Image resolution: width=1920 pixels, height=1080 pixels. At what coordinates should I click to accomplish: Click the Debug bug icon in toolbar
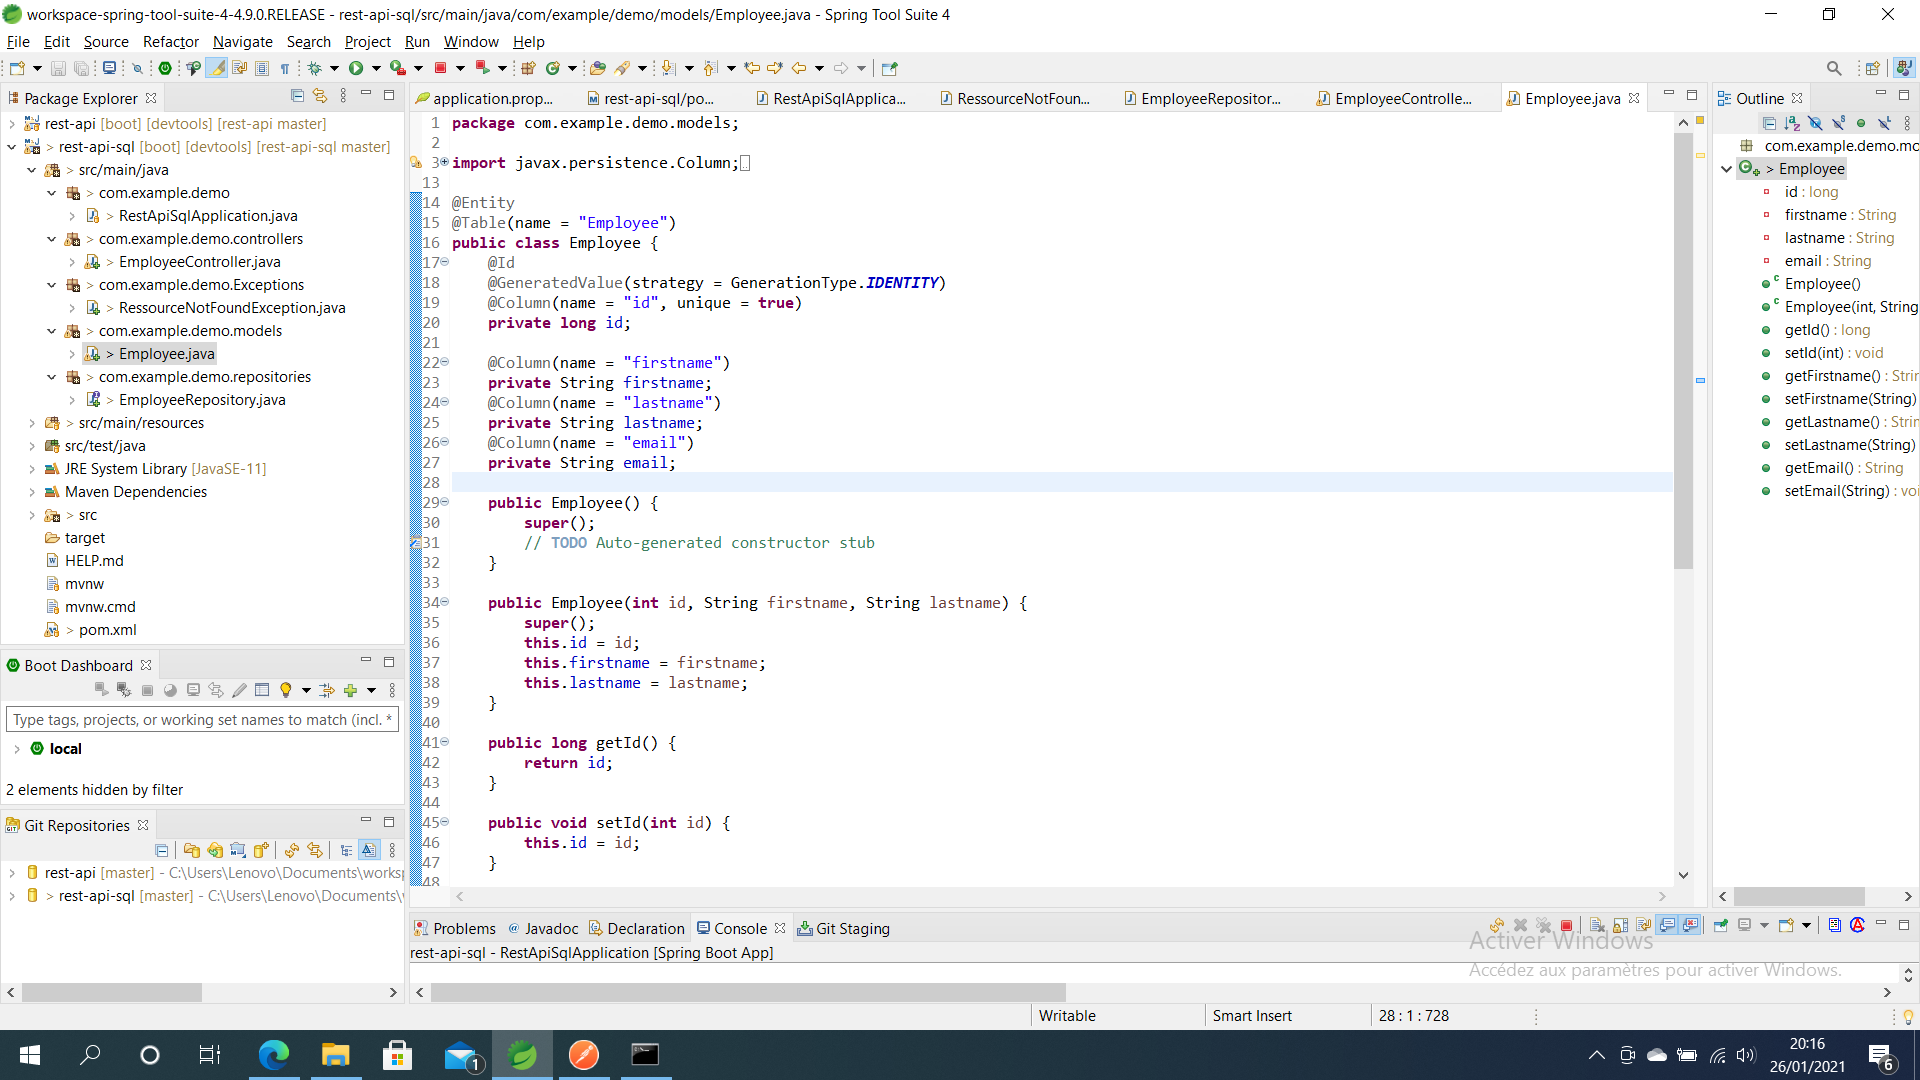tap(315, 68)
